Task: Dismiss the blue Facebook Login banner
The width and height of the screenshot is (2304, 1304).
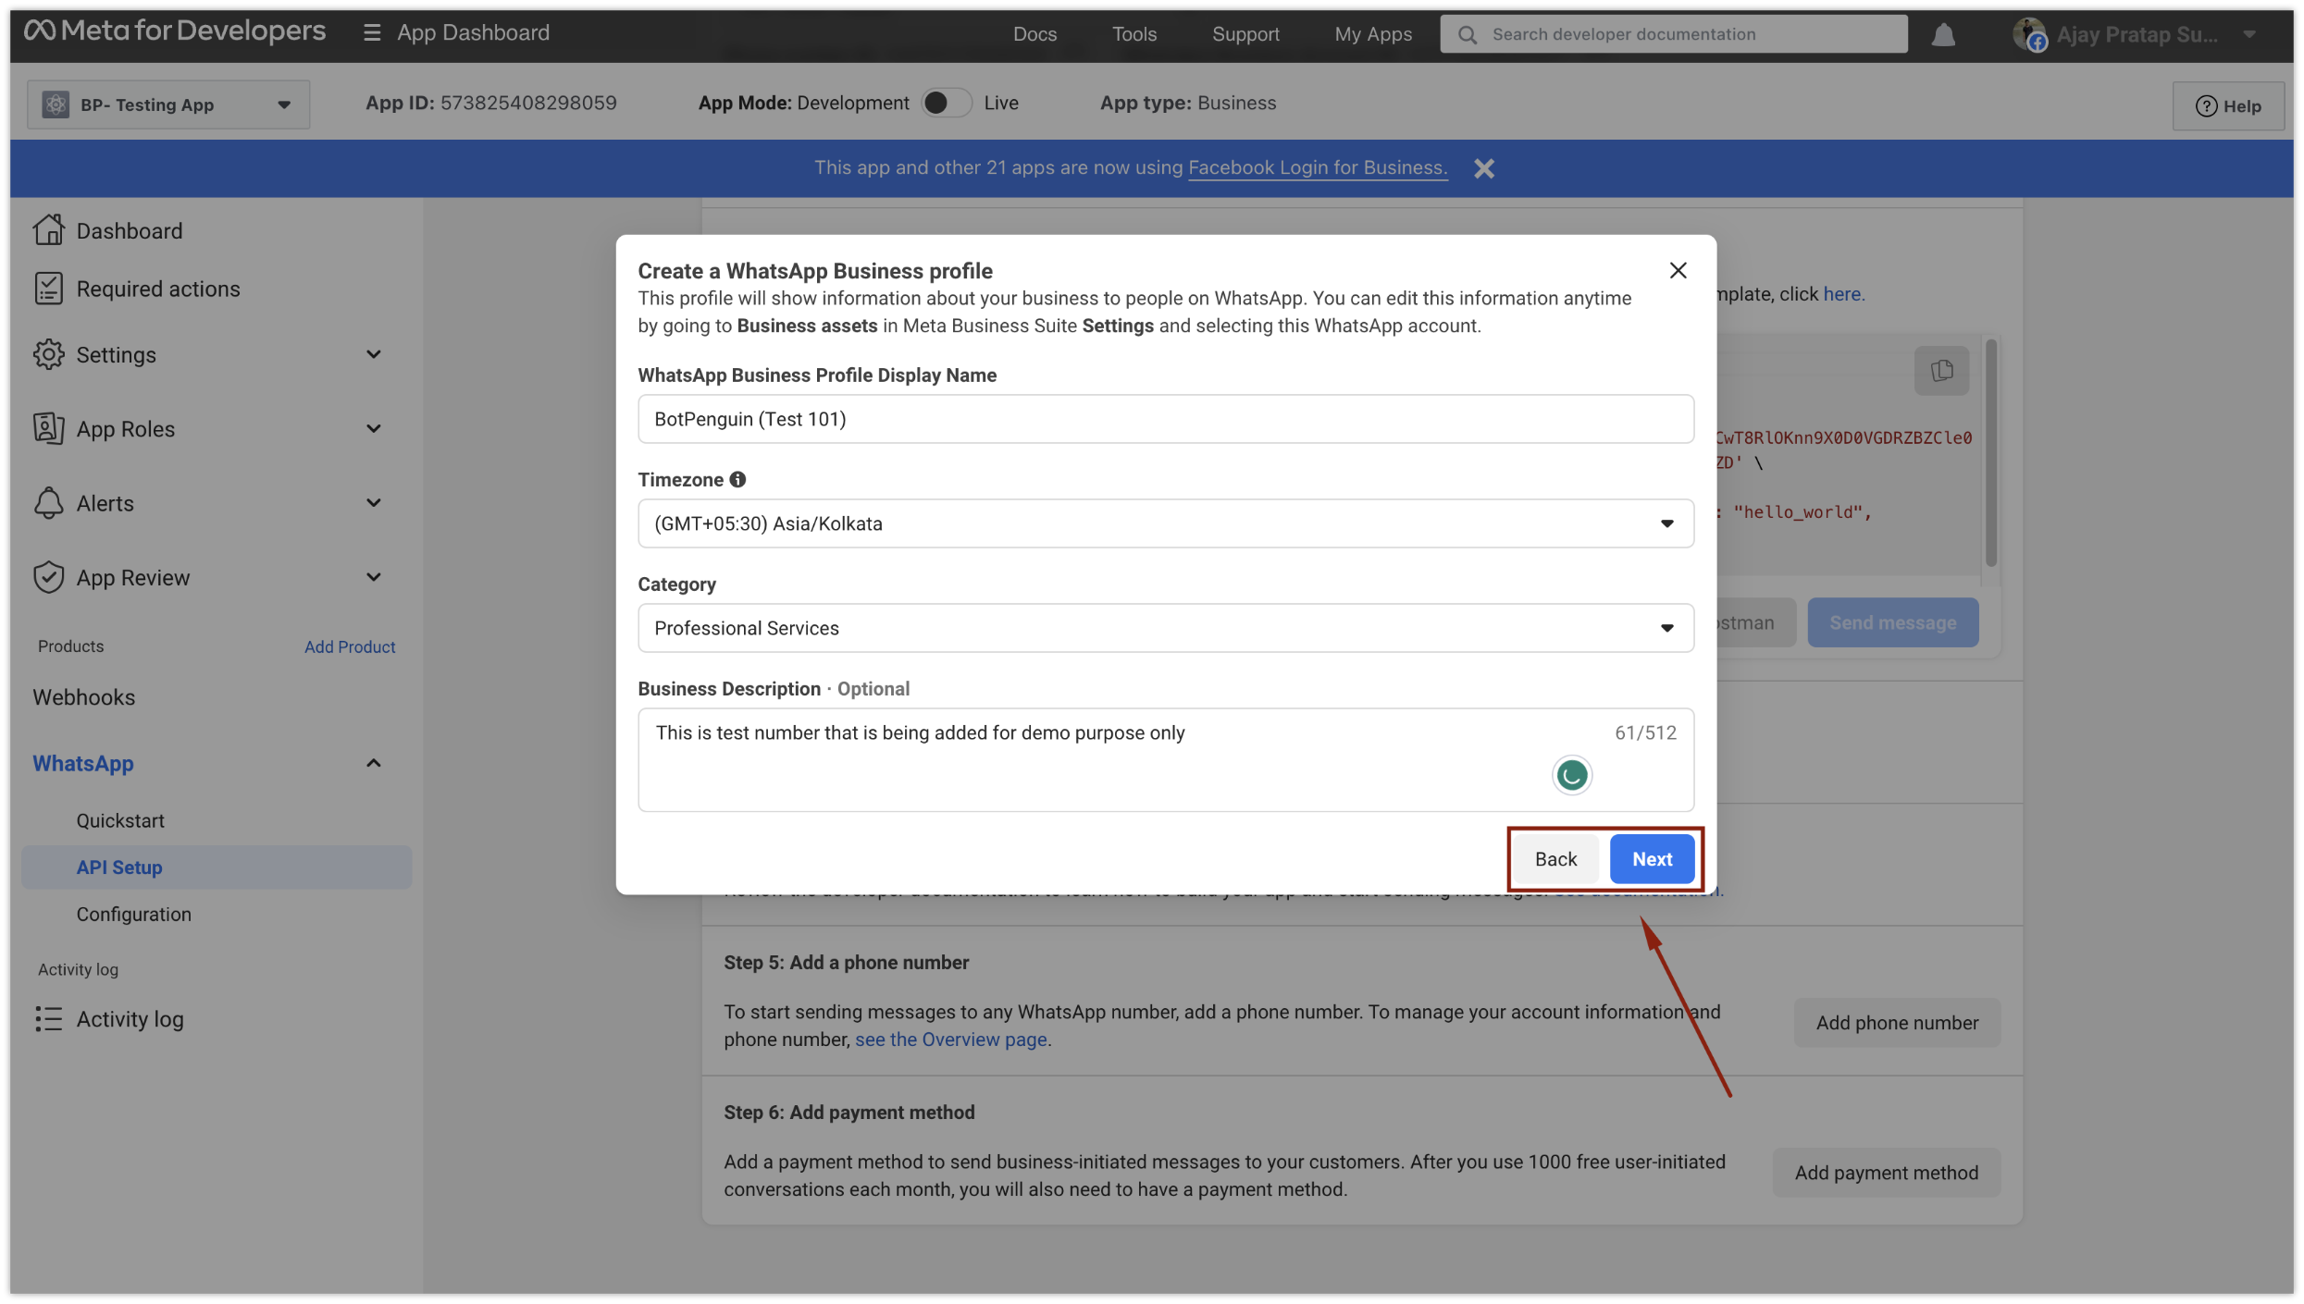Action: (1484, 168)
